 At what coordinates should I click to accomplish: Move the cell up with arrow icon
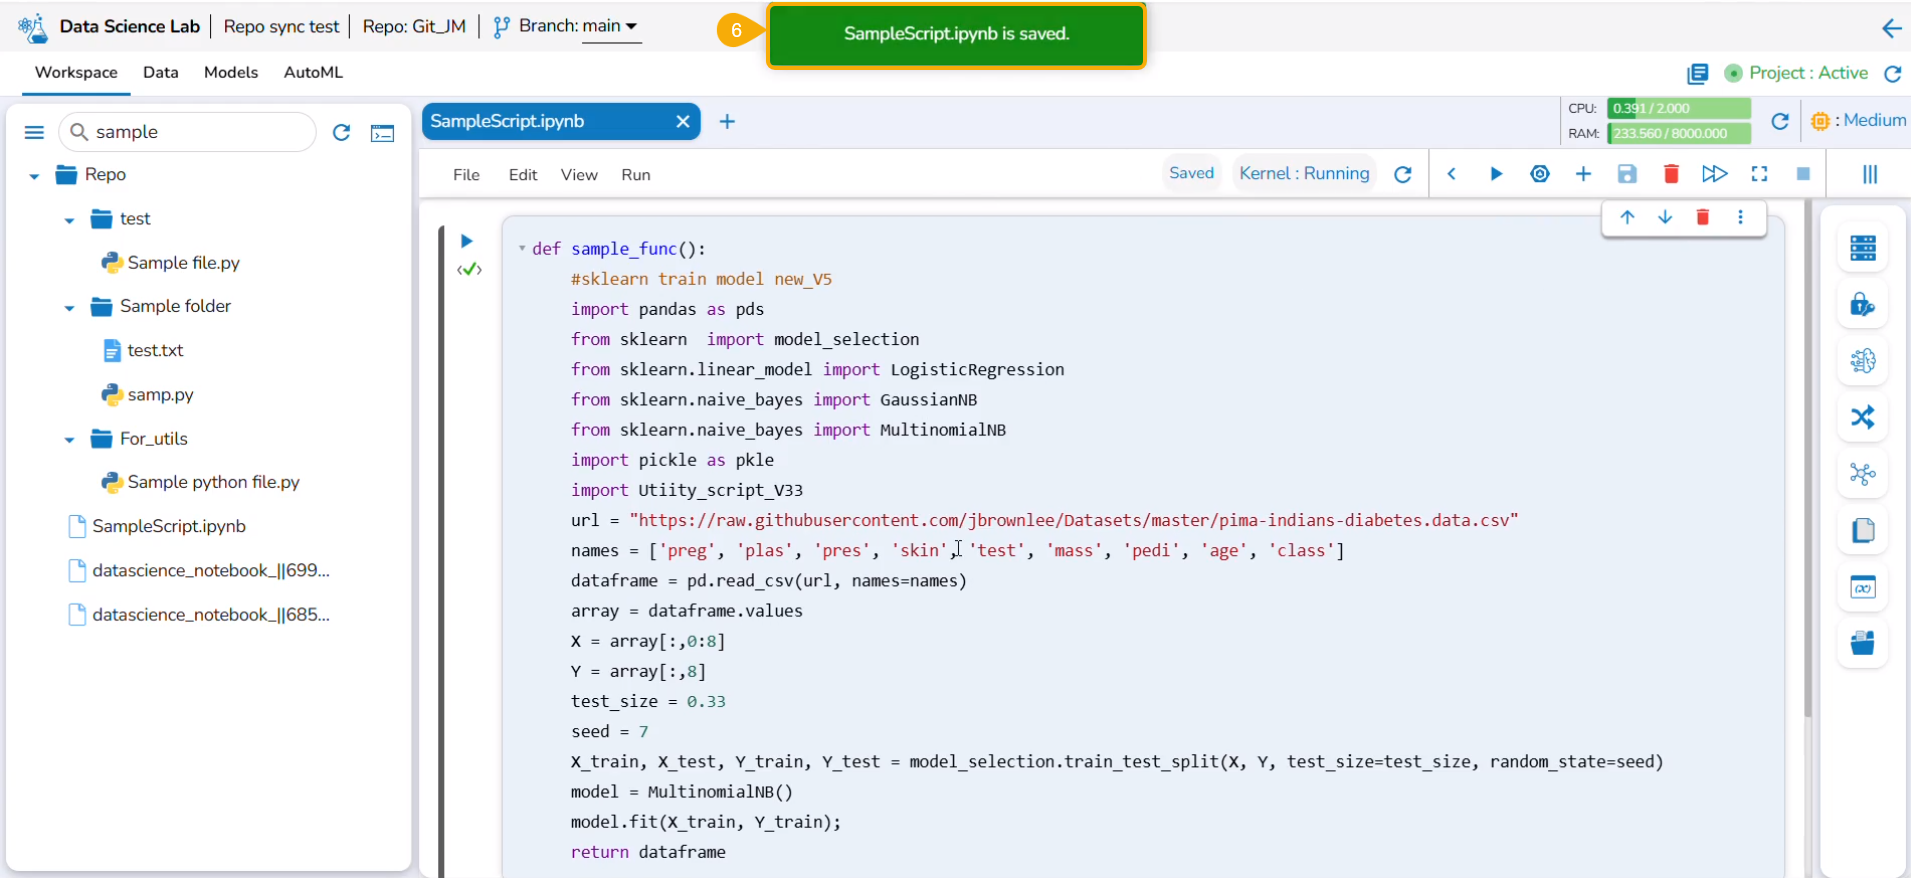tap(1627, 217)
